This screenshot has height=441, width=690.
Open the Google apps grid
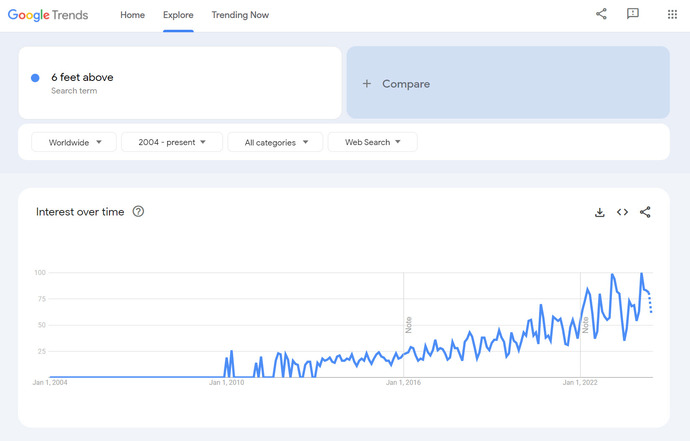click(x=672, y=14)
